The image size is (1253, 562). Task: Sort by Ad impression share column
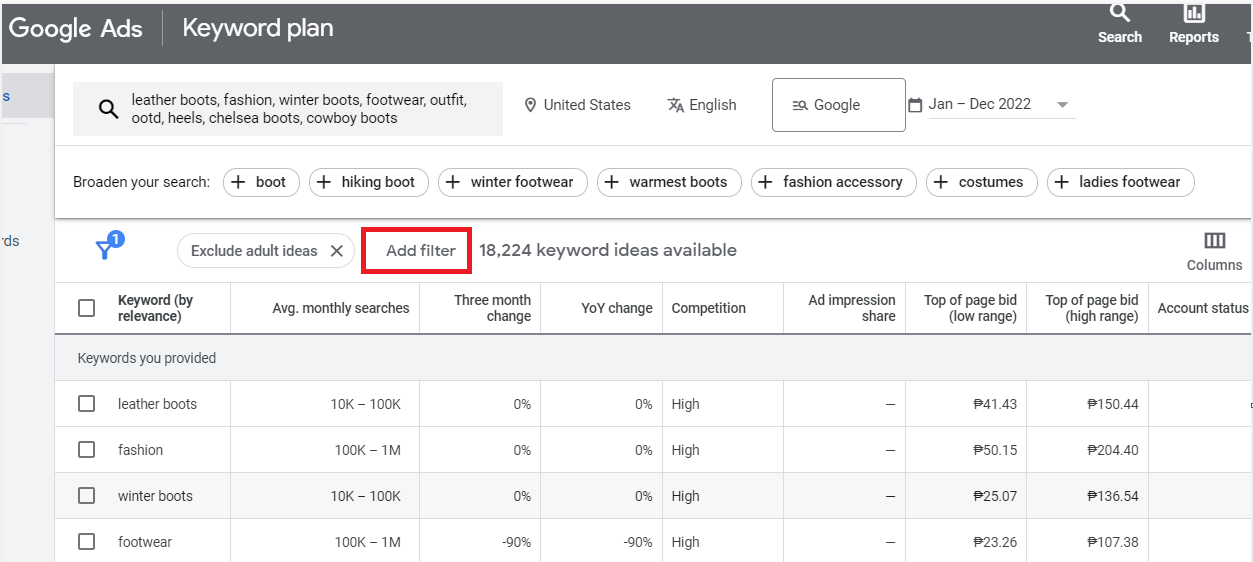[852, 308]
